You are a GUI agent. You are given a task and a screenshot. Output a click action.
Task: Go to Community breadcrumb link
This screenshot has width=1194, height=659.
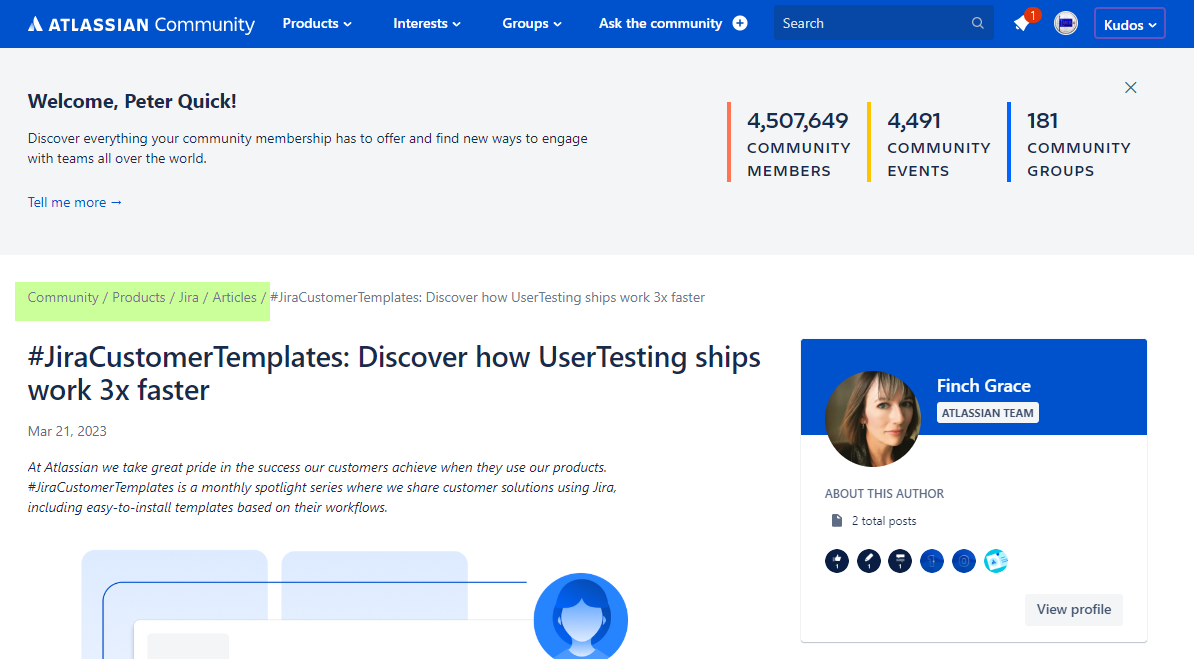click(x=63, y=297)
